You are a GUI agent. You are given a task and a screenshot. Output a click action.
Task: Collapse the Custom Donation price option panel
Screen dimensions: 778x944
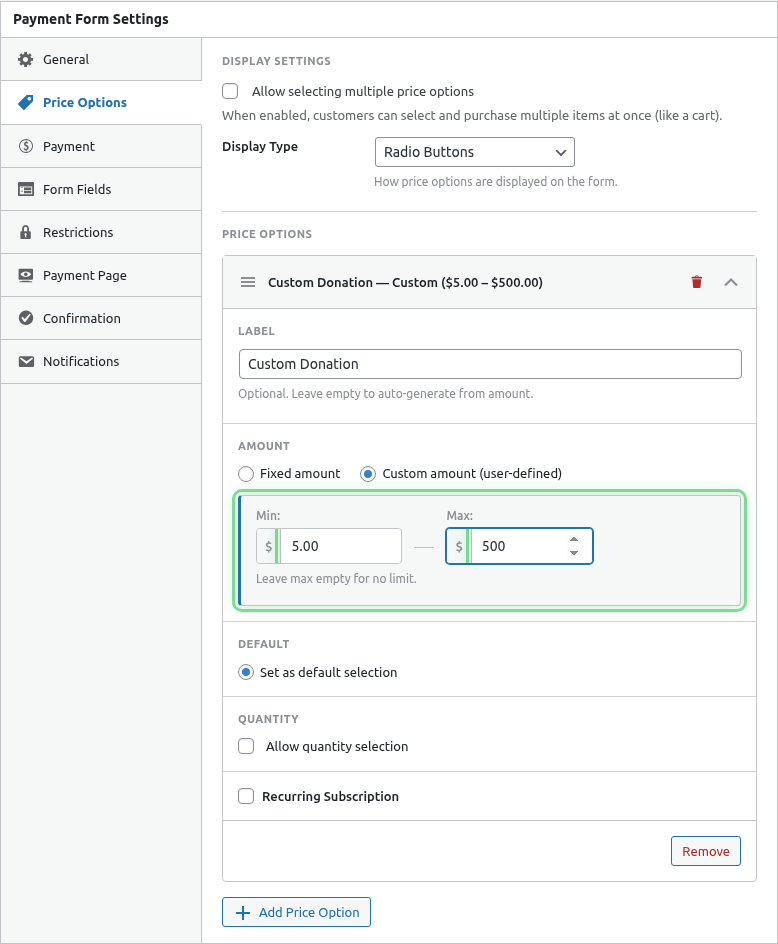click(x=731, y=282)
